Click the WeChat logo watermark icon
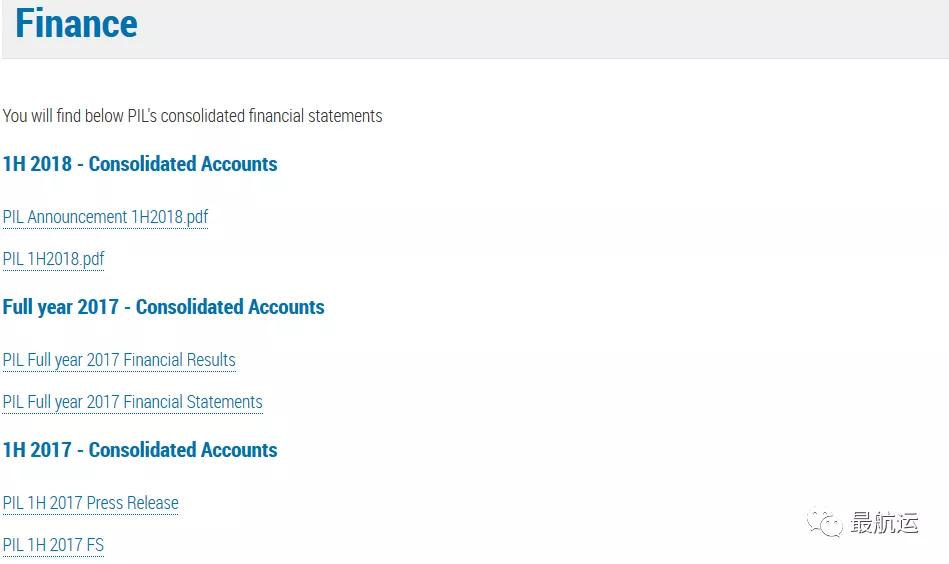Viewport: 949px width, 564px height. [x=824, y=523]
